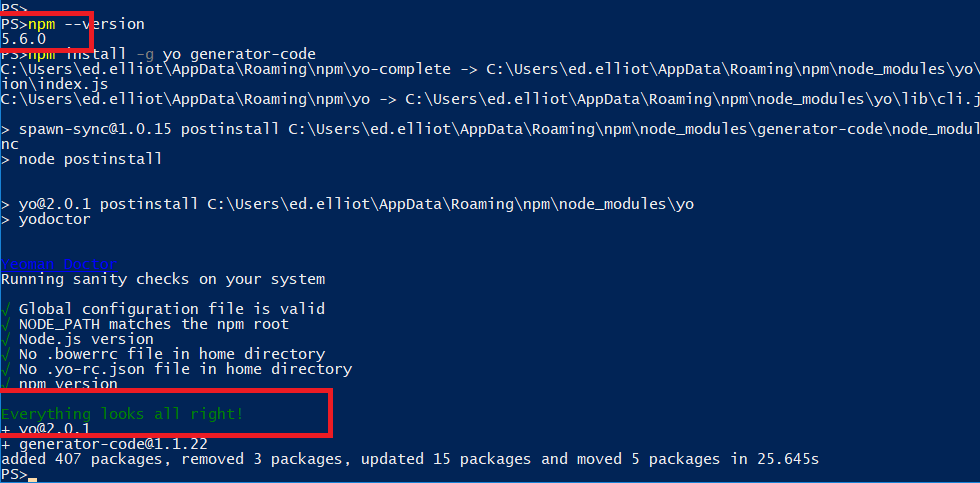The height and width of the screenshot is (483, 980).
Task: Click the 5.6.0 version output
Action: pos(23,39)
